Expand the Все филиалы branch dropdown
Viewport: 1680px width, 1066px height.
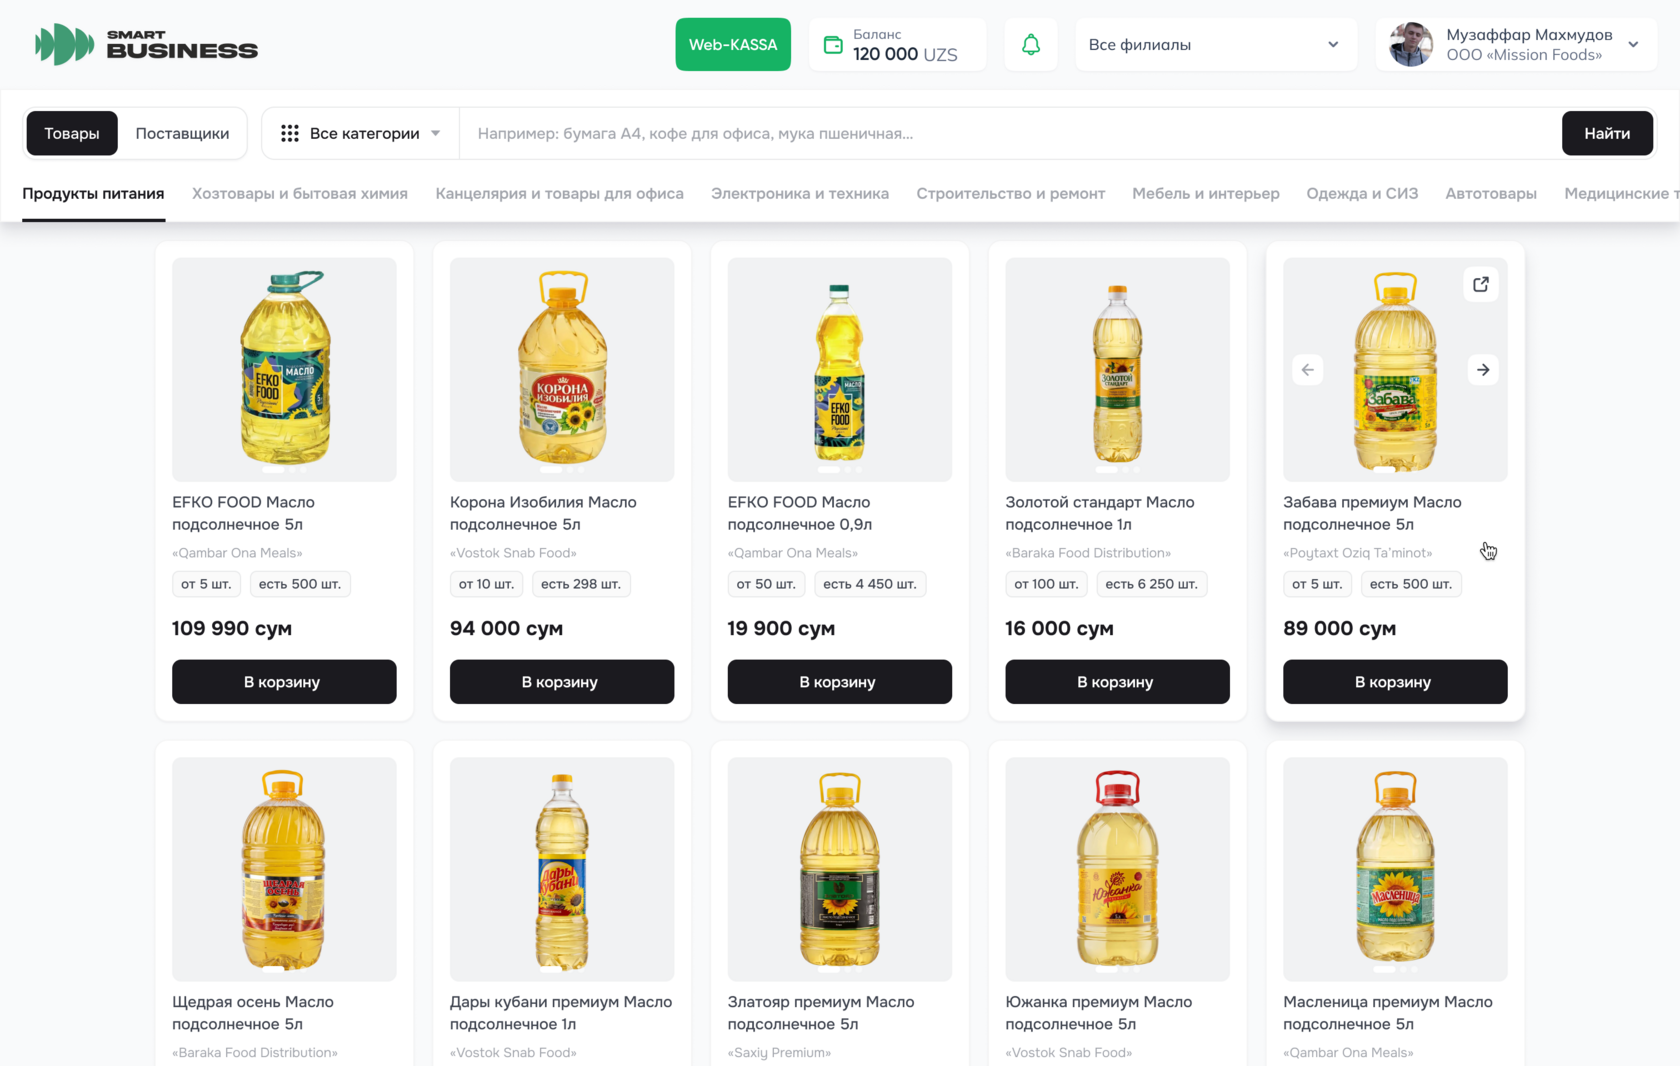1216,44
